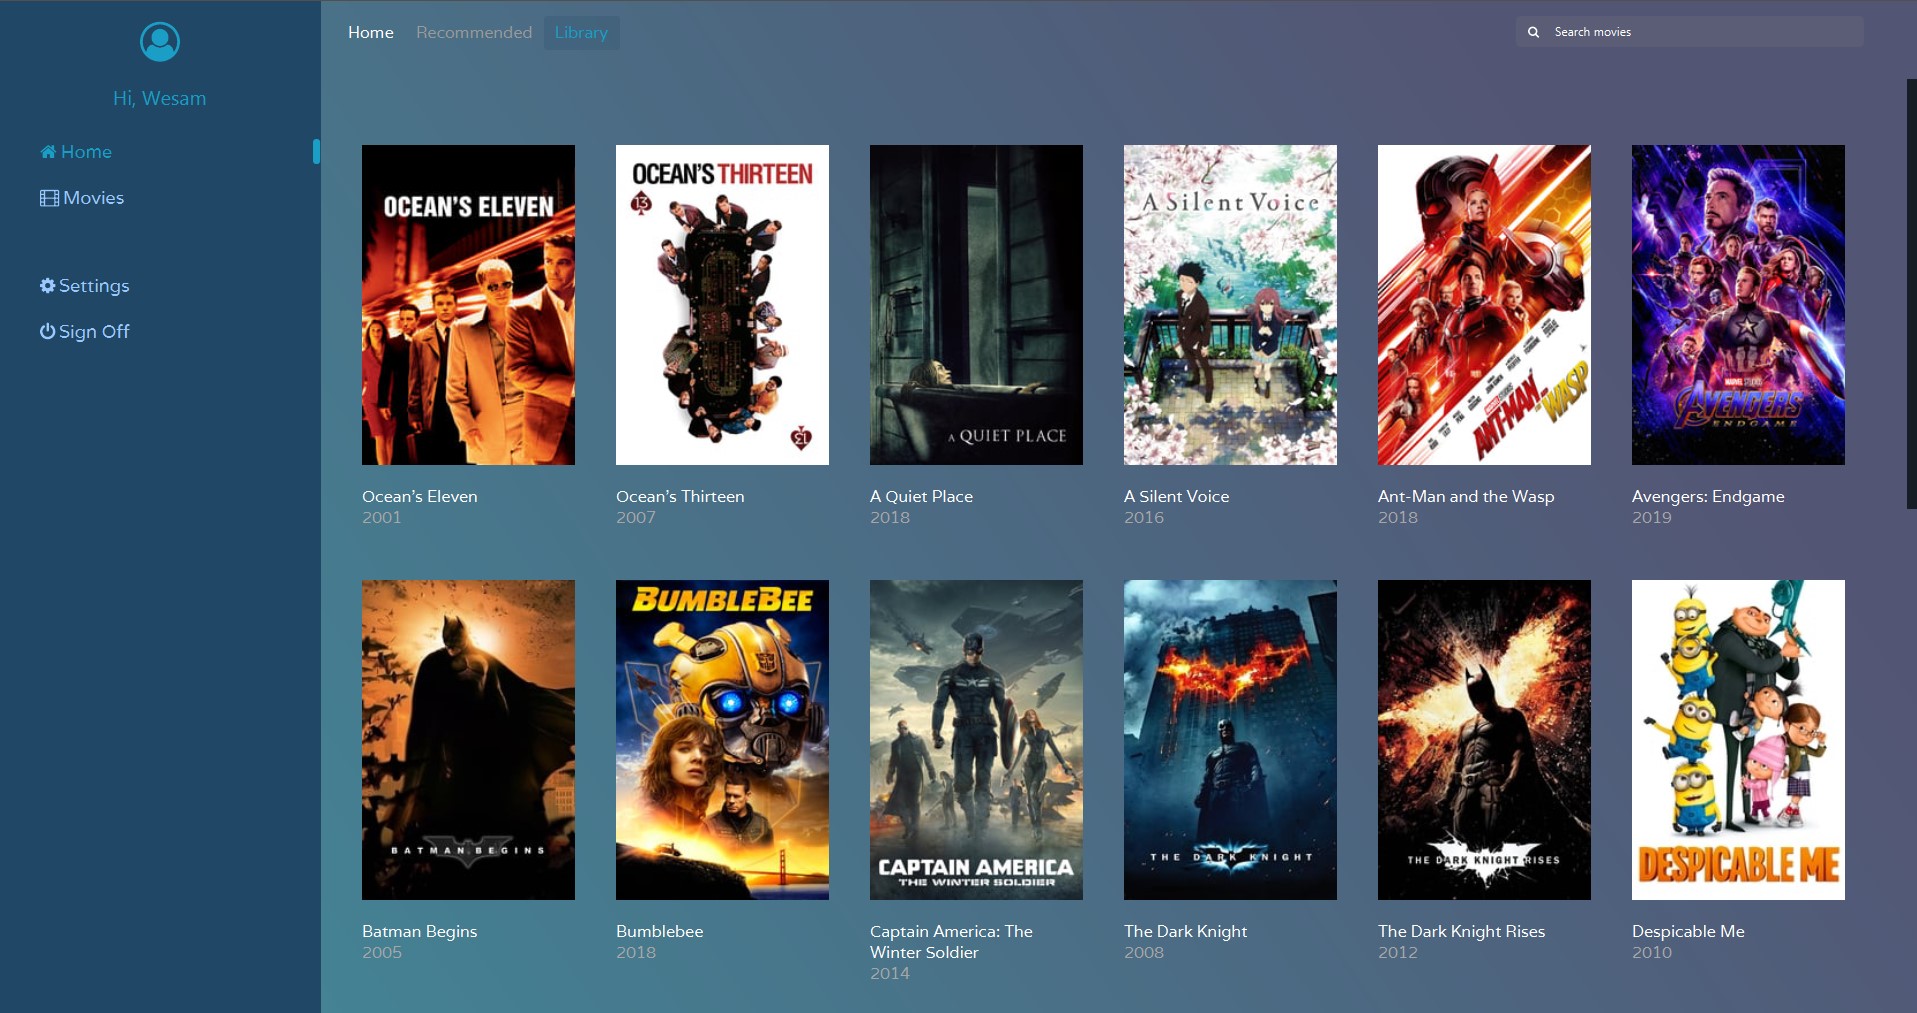The width and height of the screenshot is (1917, 1013).
Task: Click the vertical scrollbar on the right edge
Action: [1911, 294]
